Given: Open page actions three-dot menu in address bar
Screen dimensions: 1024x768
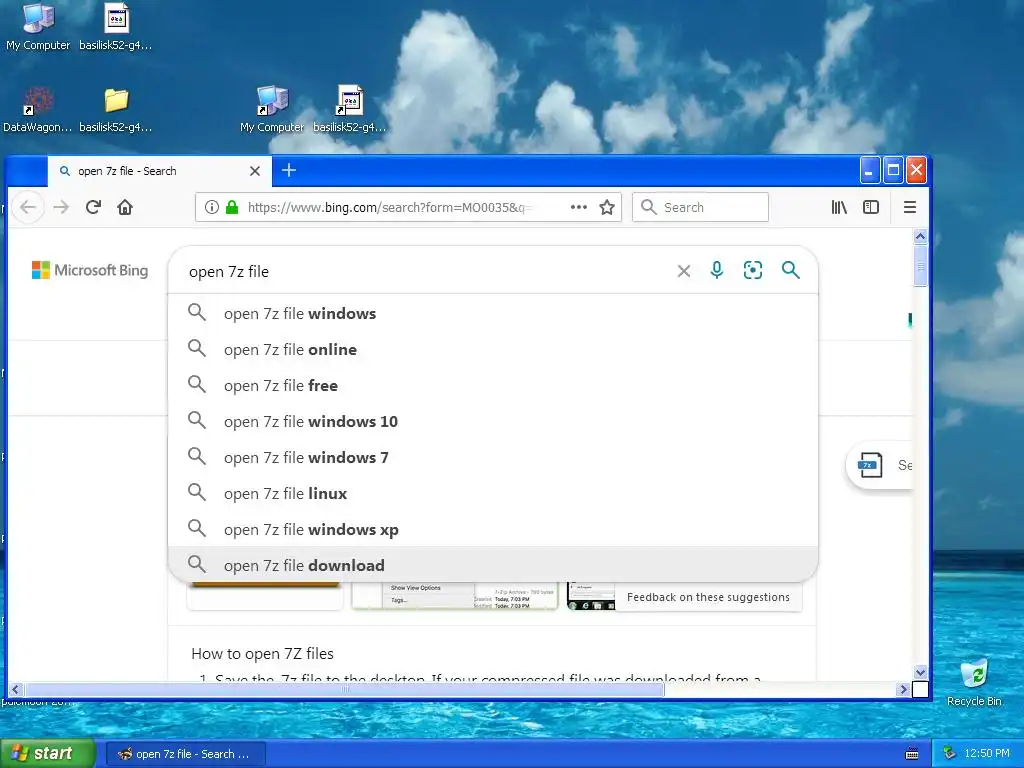Looking at the screenshot, I should click(579, 207).
